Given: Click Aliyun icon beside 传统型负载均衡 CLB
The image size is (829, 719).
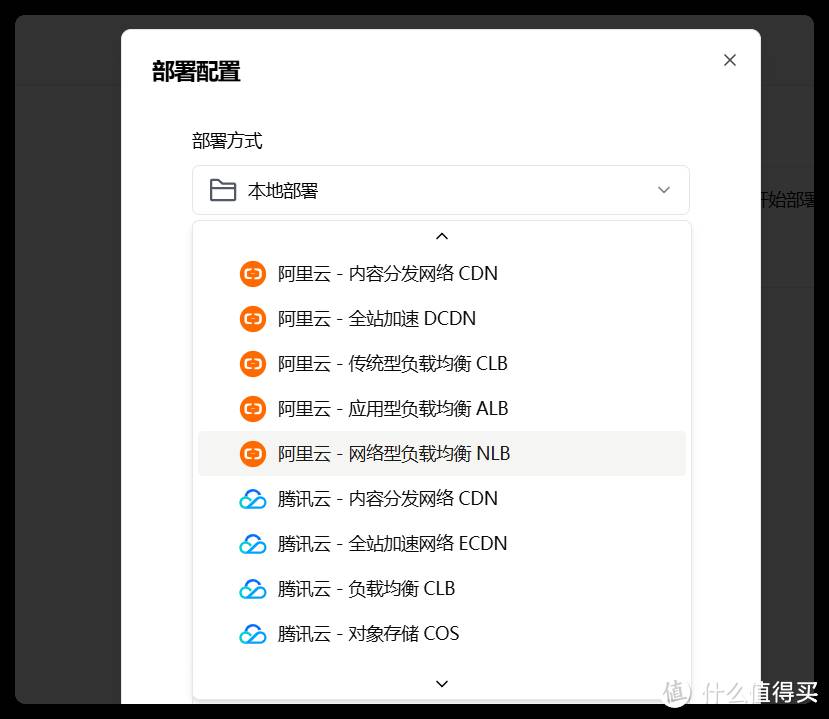Looking at the screenshot, I should pyautogui.click(x=253, y=364).
